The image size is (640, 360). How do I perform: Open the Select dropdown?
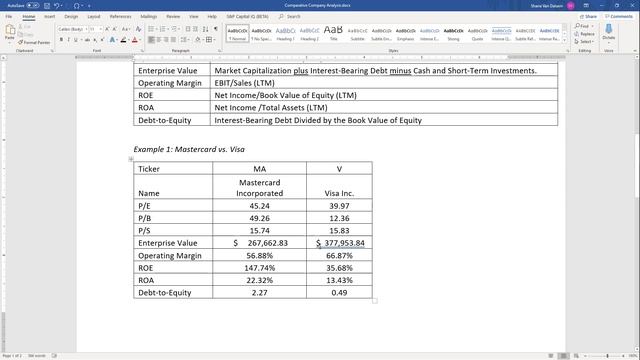(x=584, y=42)
